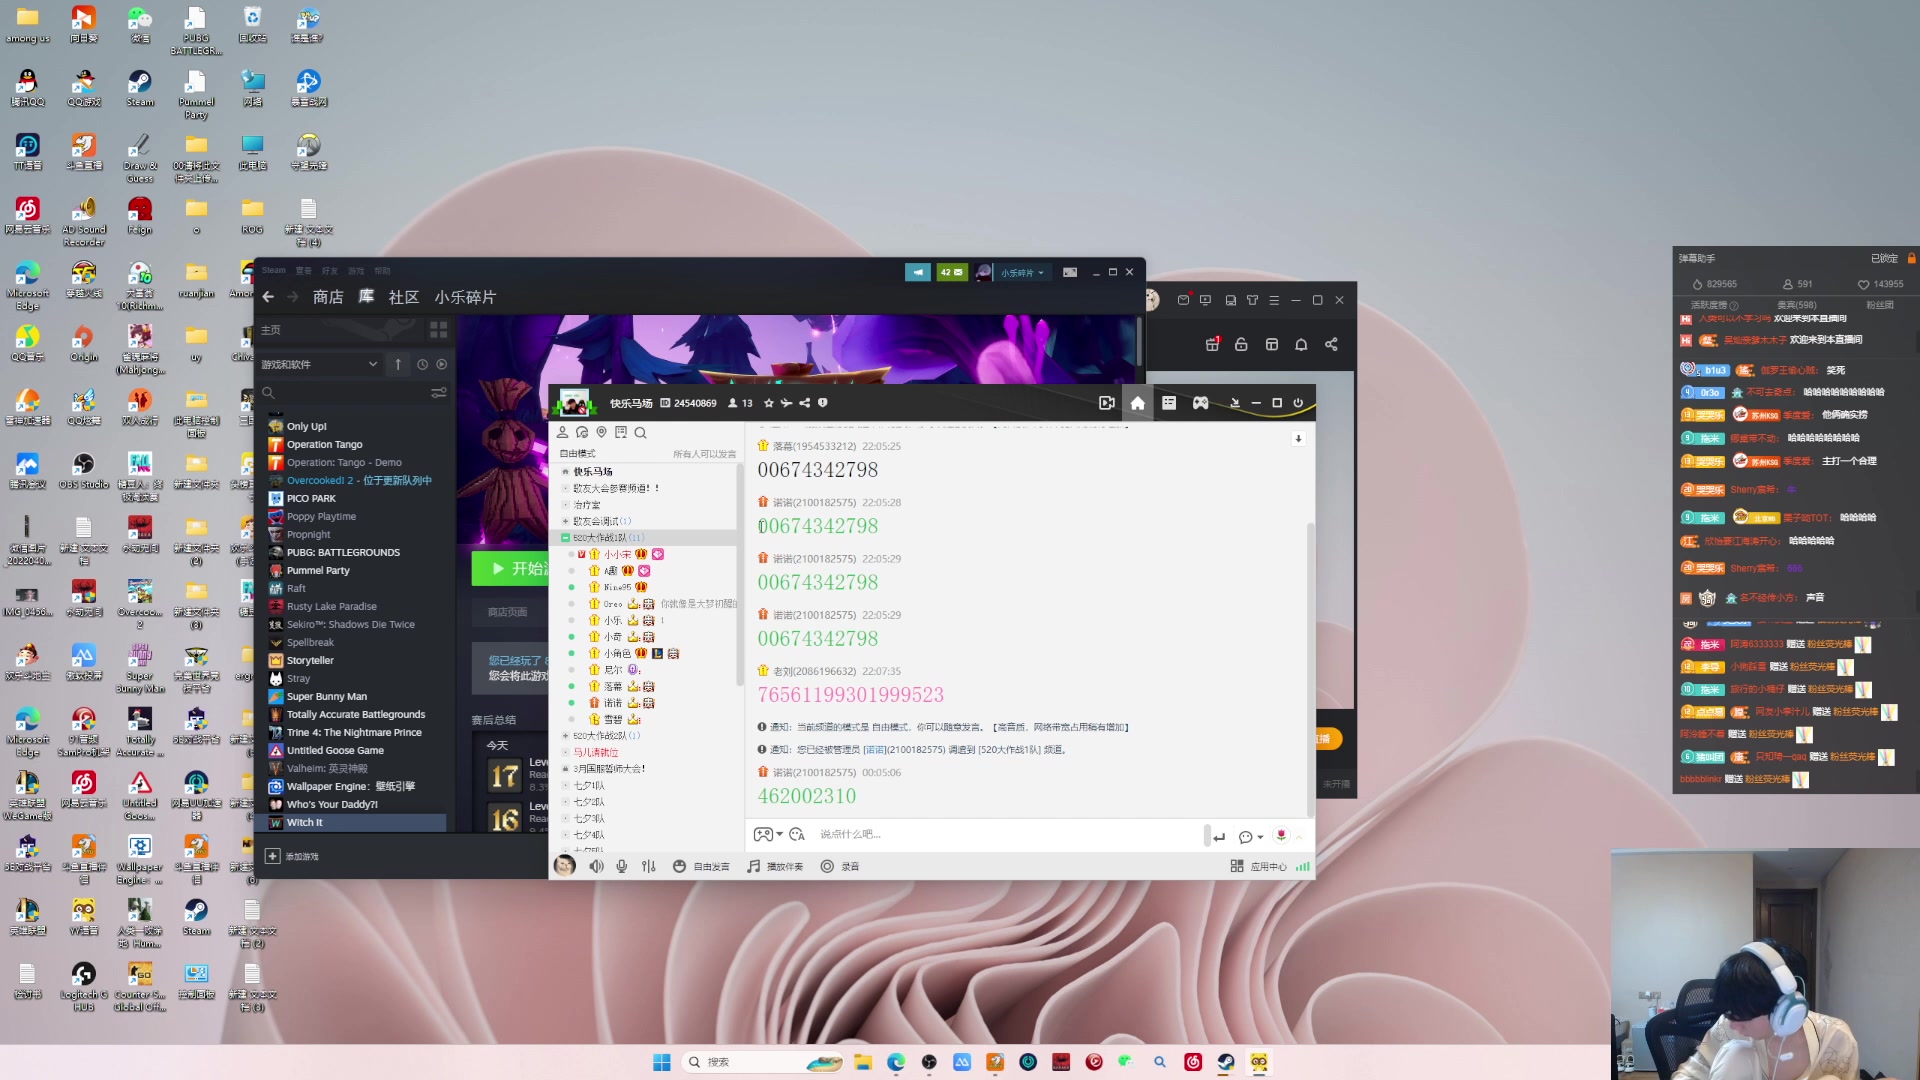Viewport: 1920px width, 1080px height.
Task: Switch Steam library to grid view icon
Action: click(x=438, y=329)
